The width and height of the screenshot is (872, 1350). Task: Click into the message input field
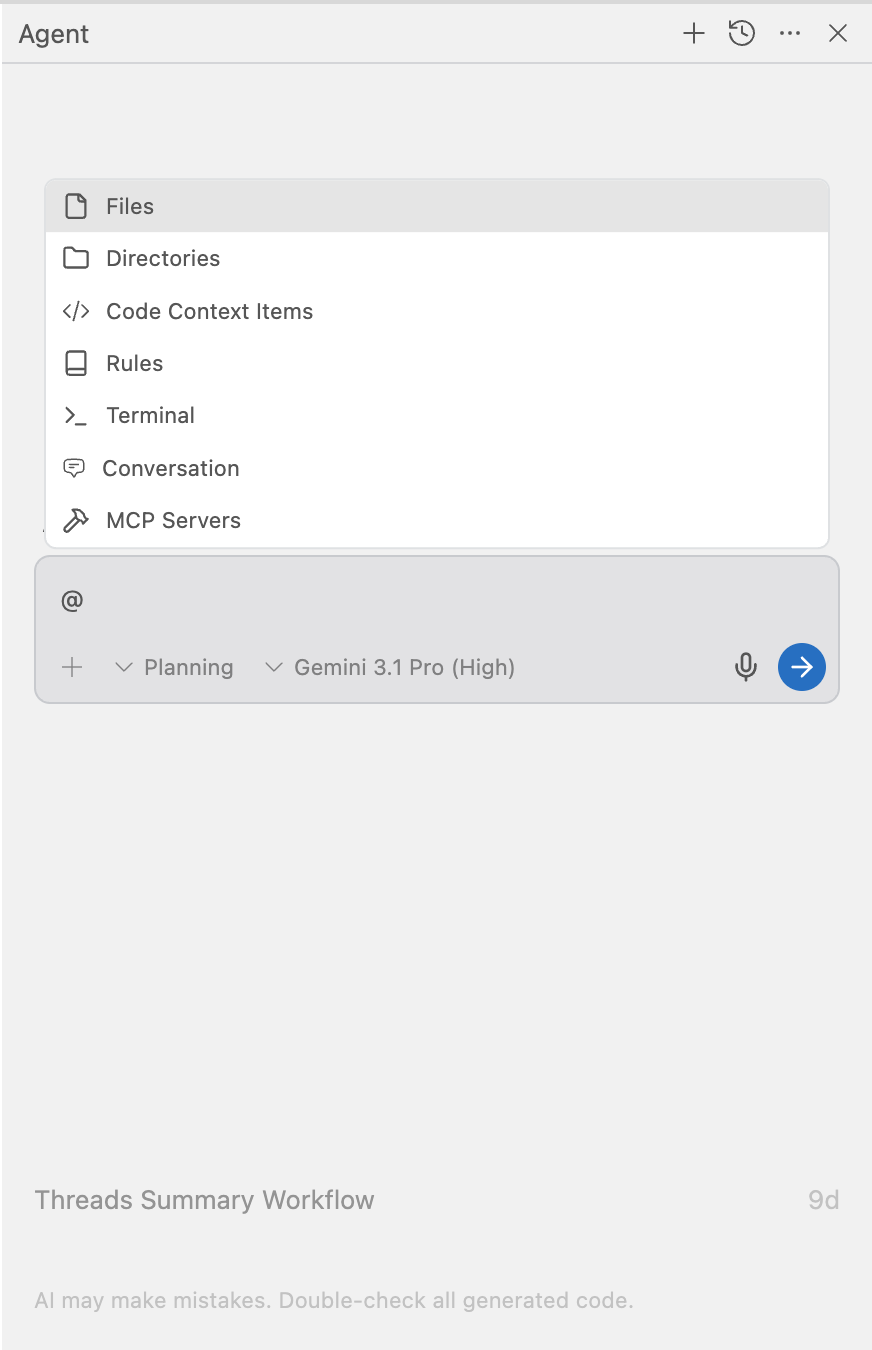tap(400, 601)
